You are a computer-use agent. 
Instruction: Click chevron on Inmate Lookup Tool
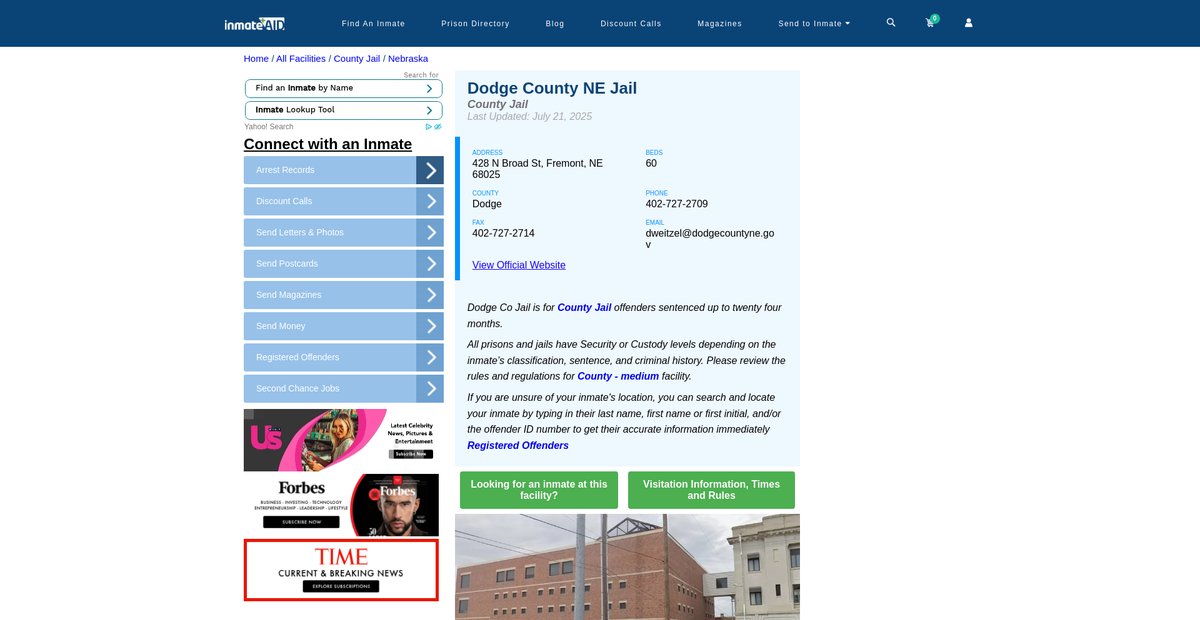(429, 110)
